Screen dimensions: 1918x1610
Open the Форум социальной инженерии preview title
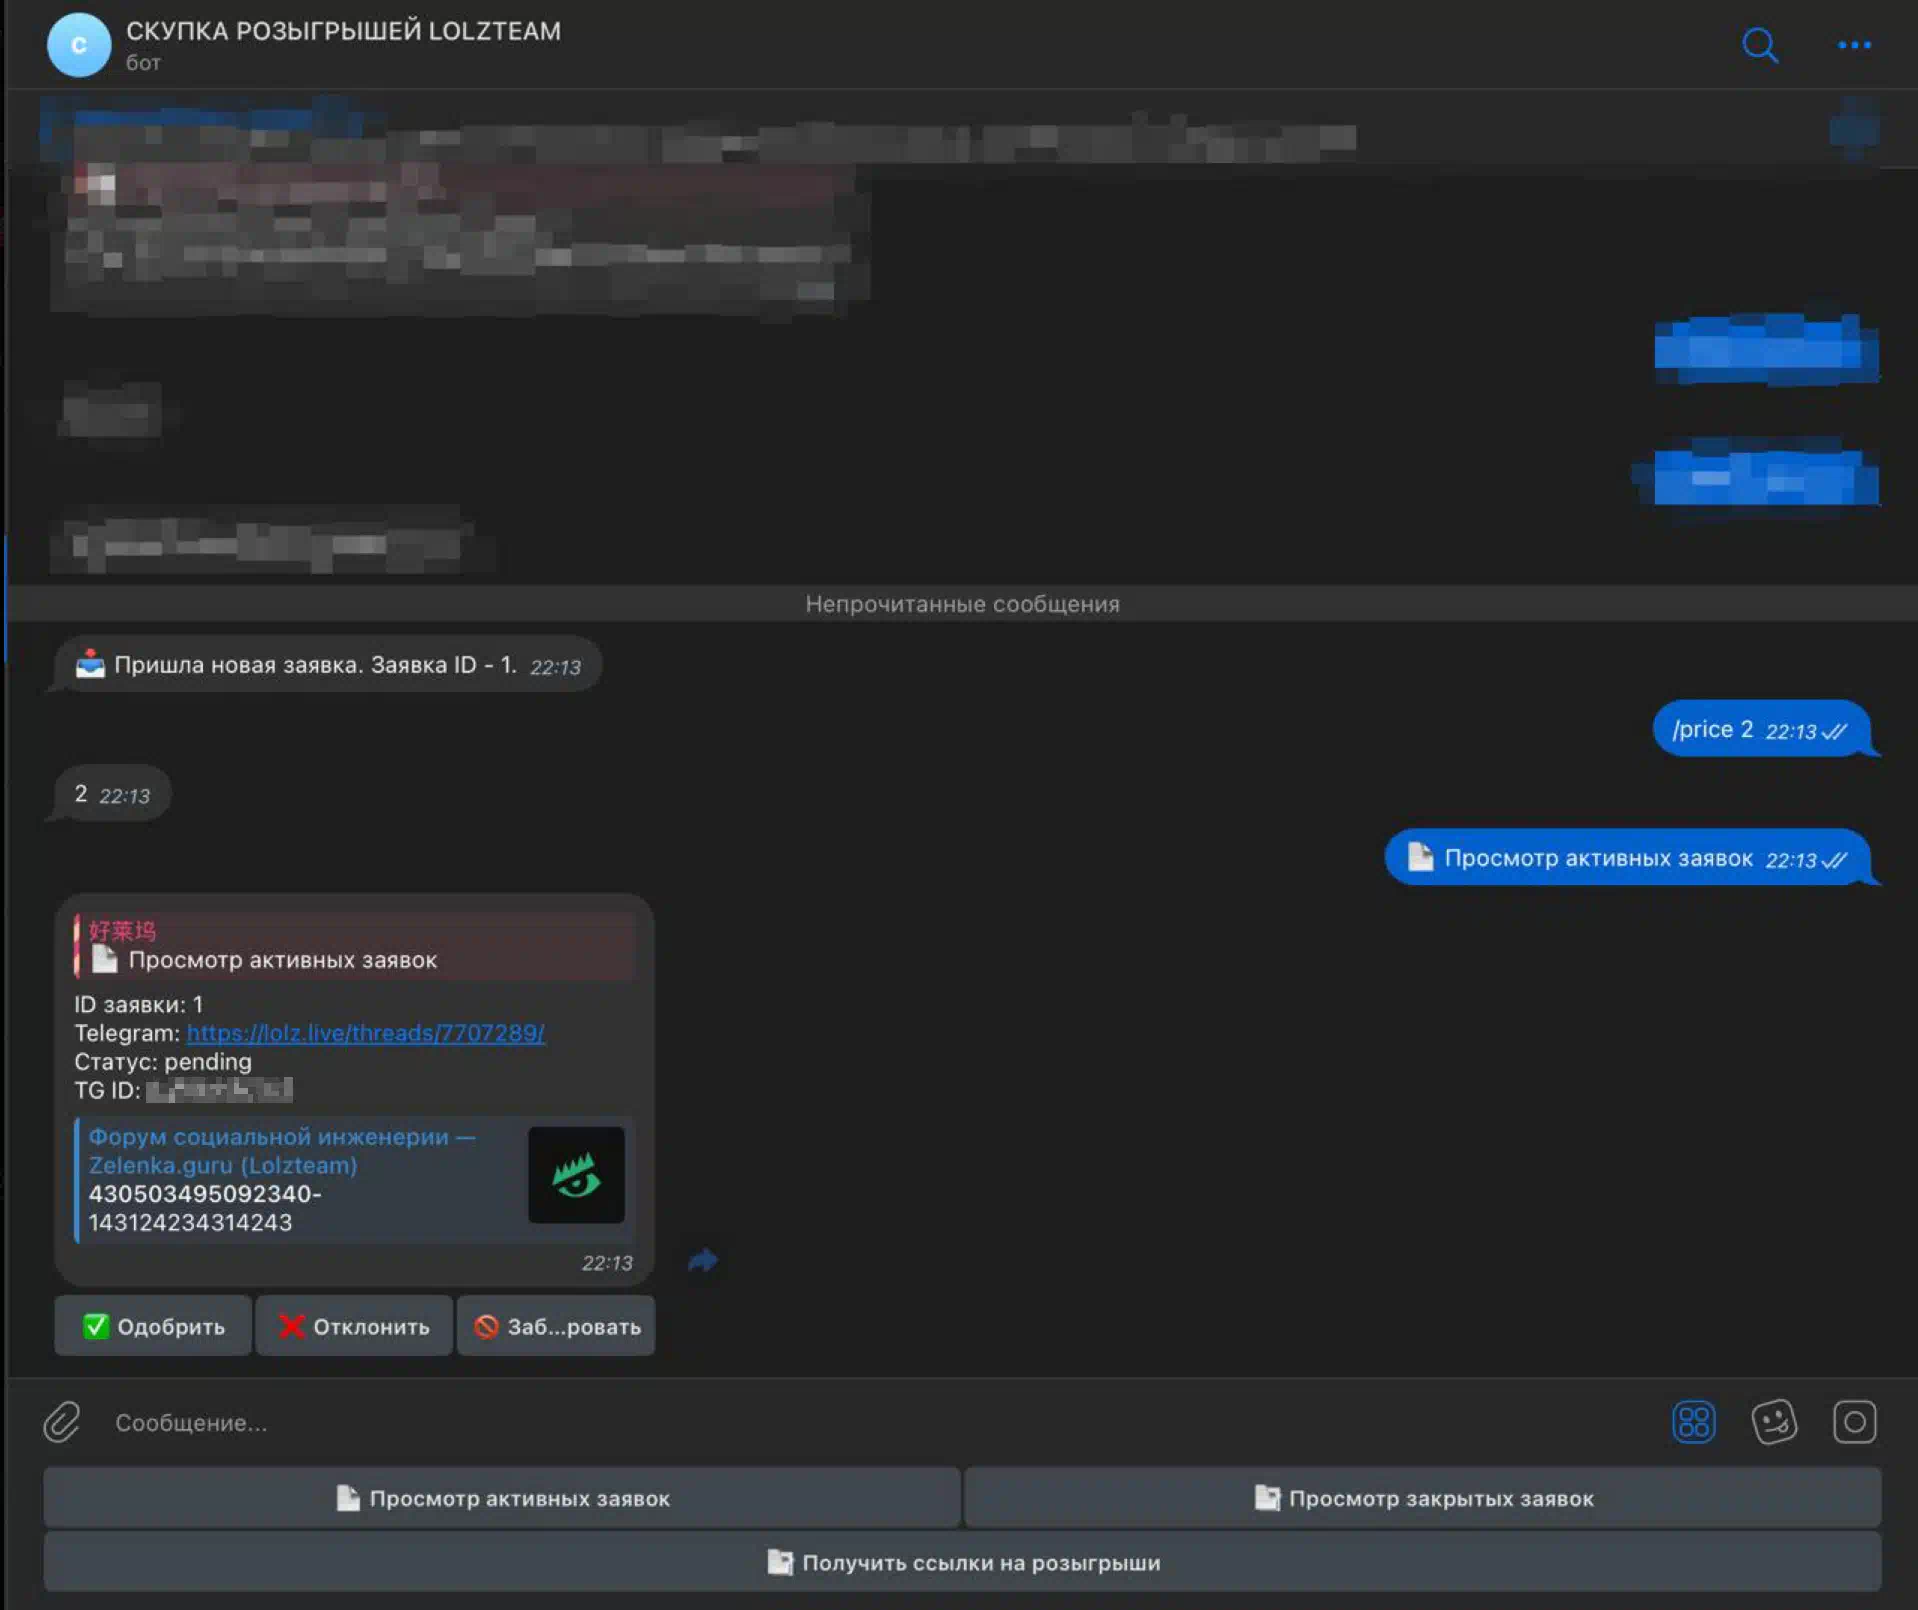coord(281,1150)
